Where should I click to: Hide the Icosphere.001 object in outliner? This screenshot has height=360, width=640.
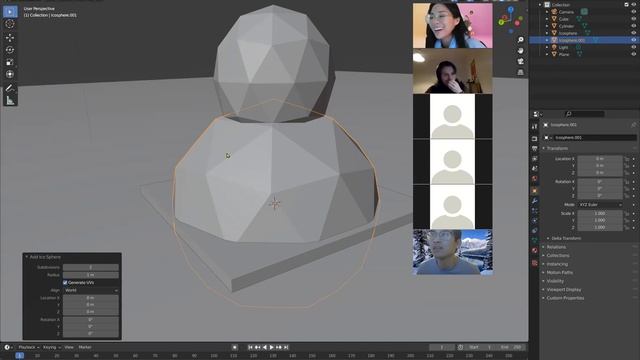[x=633, y=40]
